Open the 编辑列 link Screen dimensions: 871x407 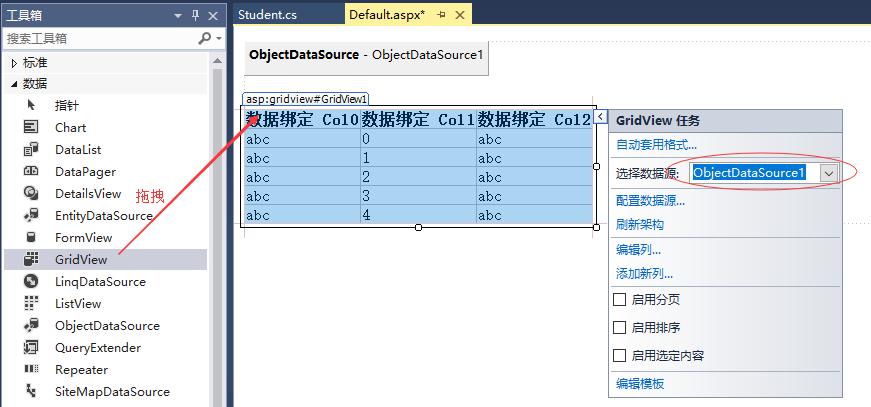638,250
